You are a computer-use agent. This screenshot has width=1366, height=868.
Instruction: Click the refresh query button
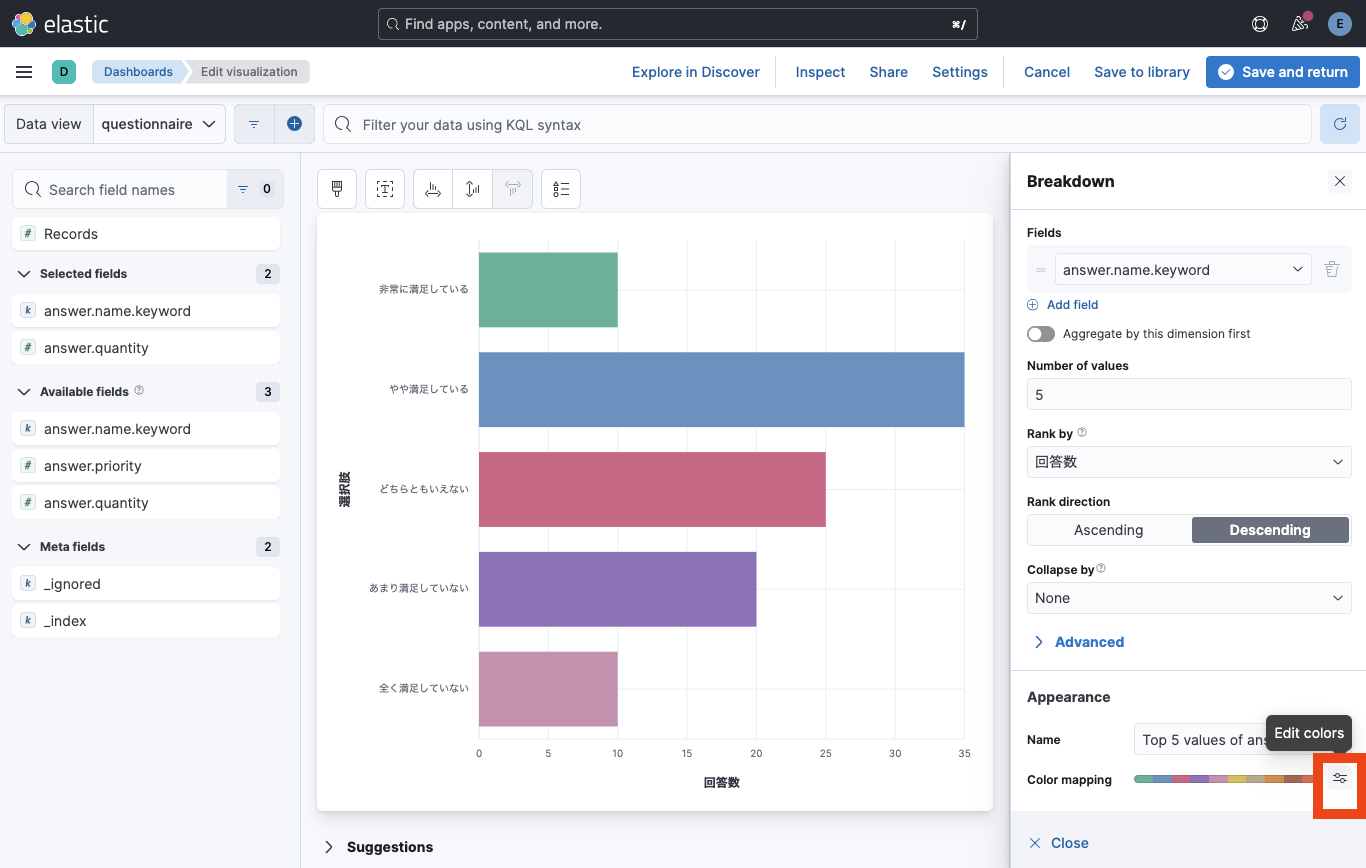coord(1340,124)
